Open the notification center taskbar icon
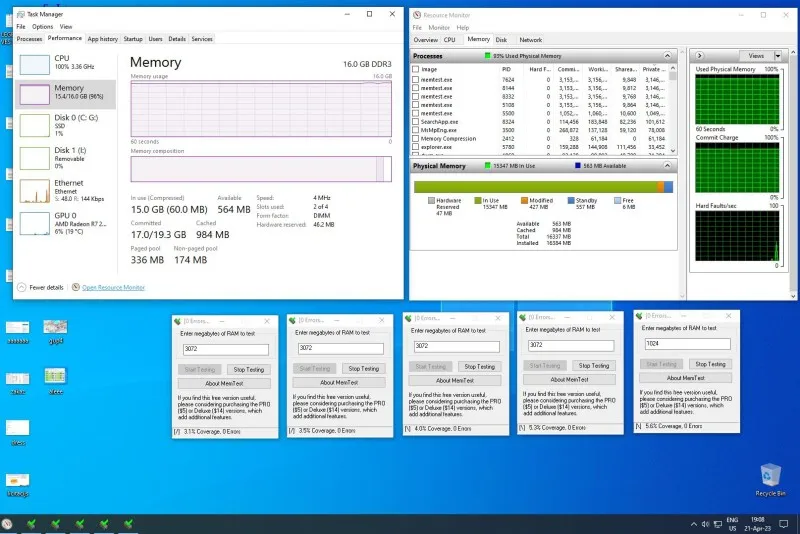The height and width of the screenshot is (534, 800). click(x=783, y=524)
